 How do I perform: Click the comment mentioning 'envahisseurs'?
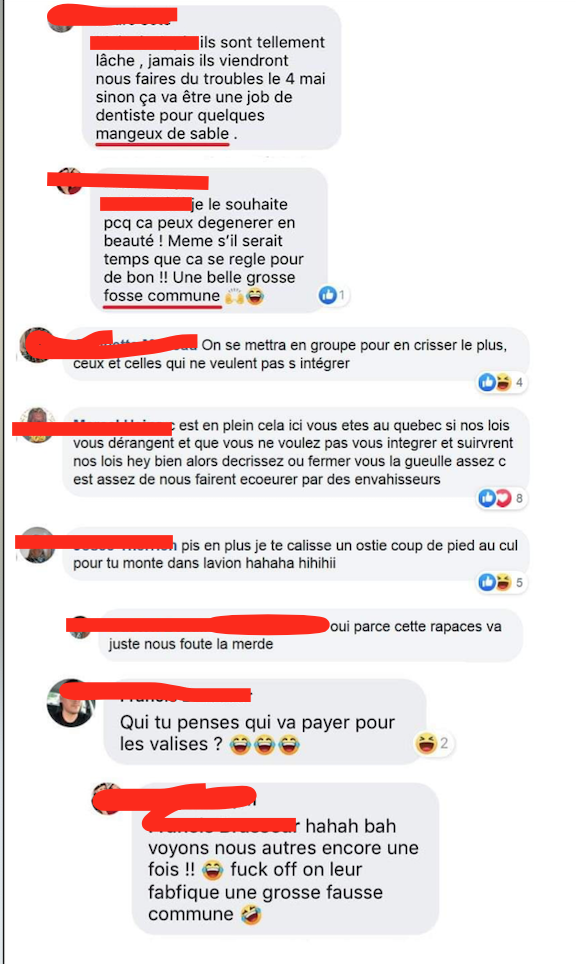click(x=295, y=452)
